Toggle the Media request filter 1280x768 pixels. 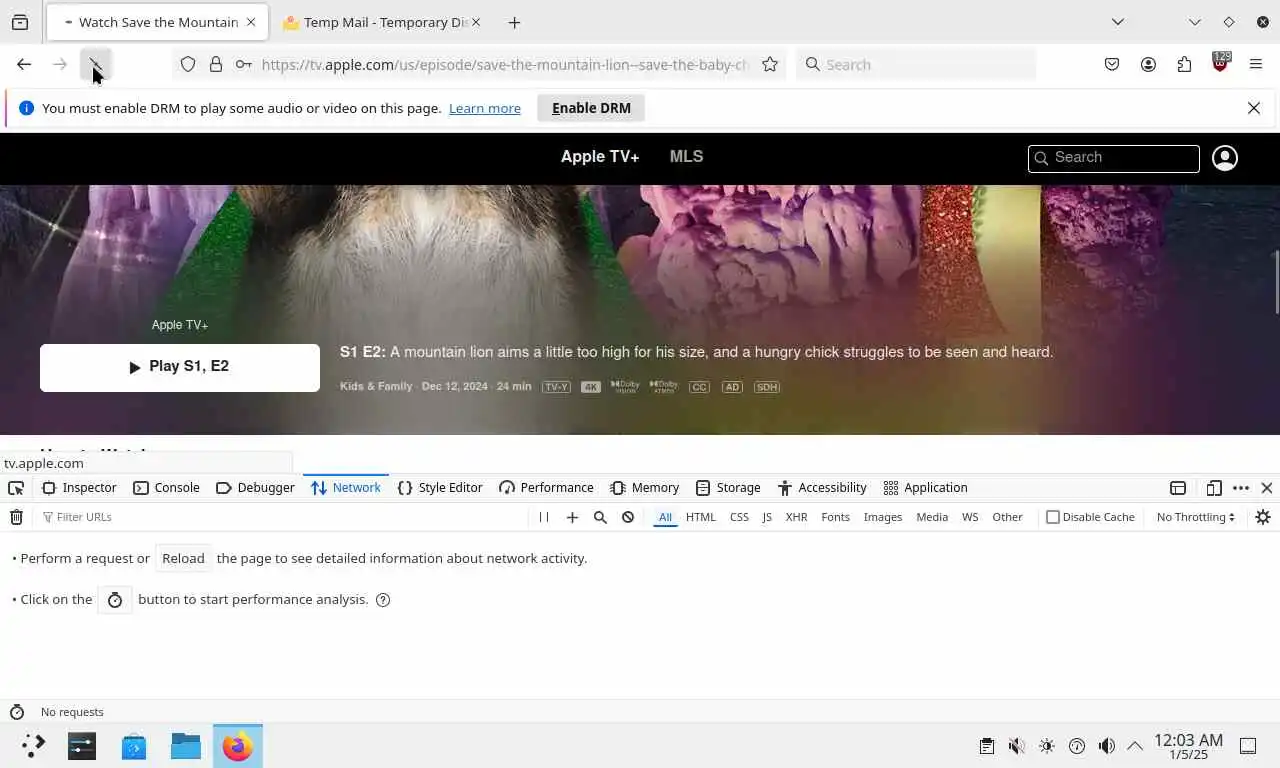point(932,517)
